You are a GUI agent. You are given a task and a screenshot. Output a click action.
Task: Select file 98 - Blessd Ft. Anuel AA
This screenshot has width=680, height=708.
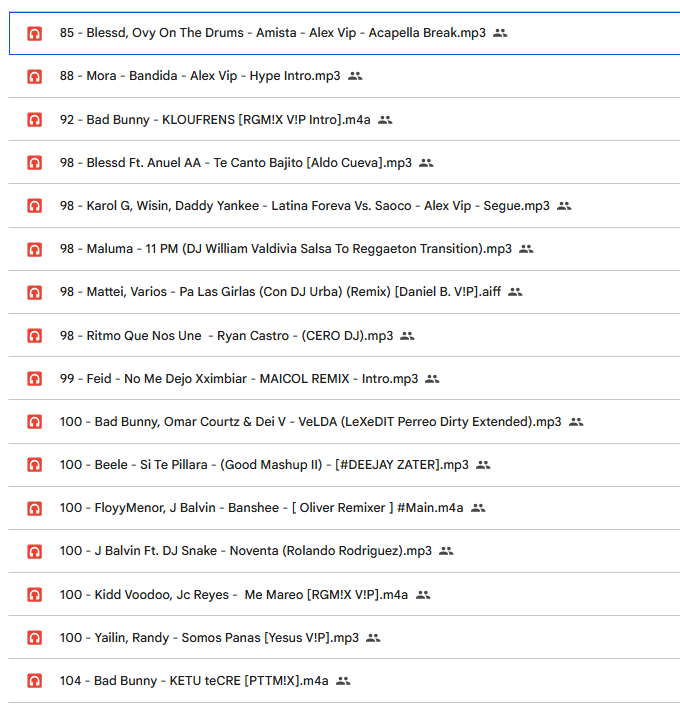[345, 163]
